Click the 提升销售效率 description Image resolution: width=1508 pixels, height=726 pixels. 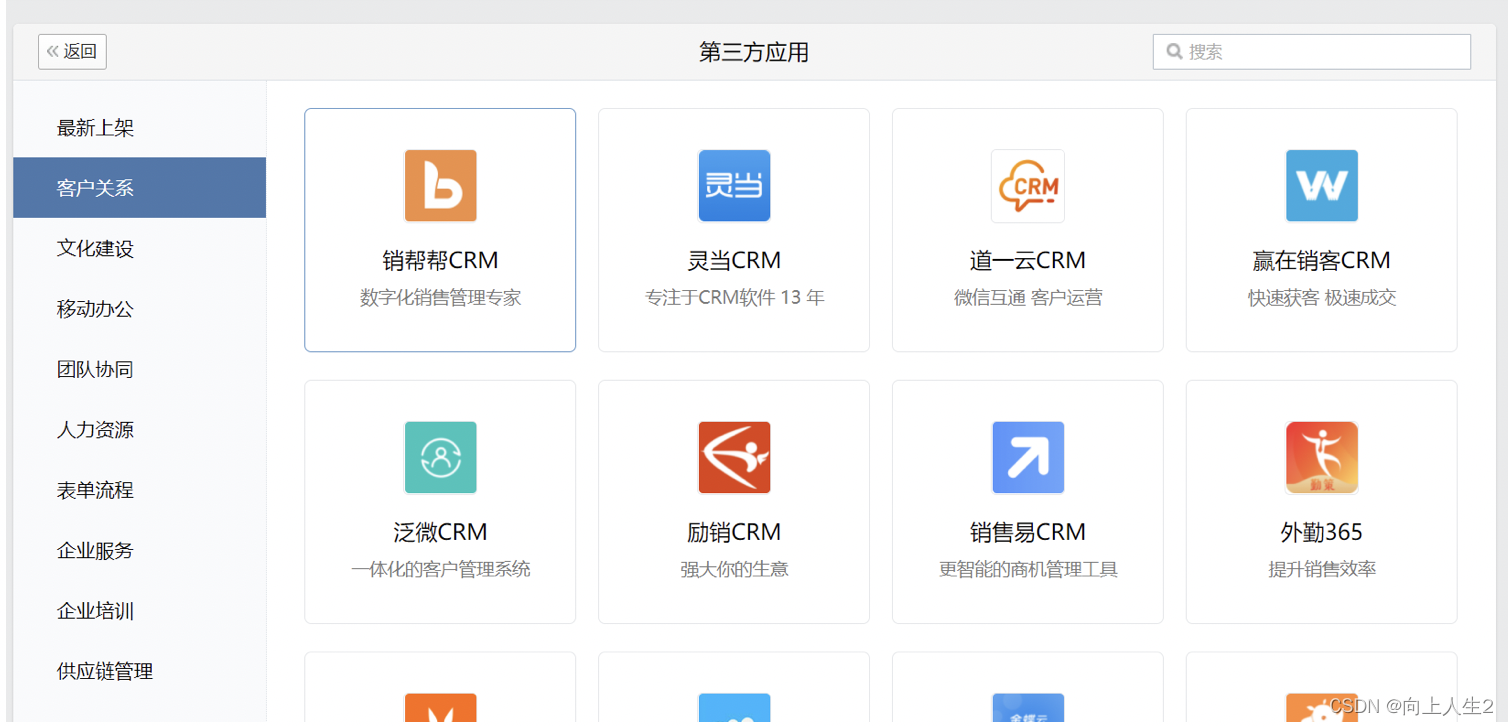1322,569
